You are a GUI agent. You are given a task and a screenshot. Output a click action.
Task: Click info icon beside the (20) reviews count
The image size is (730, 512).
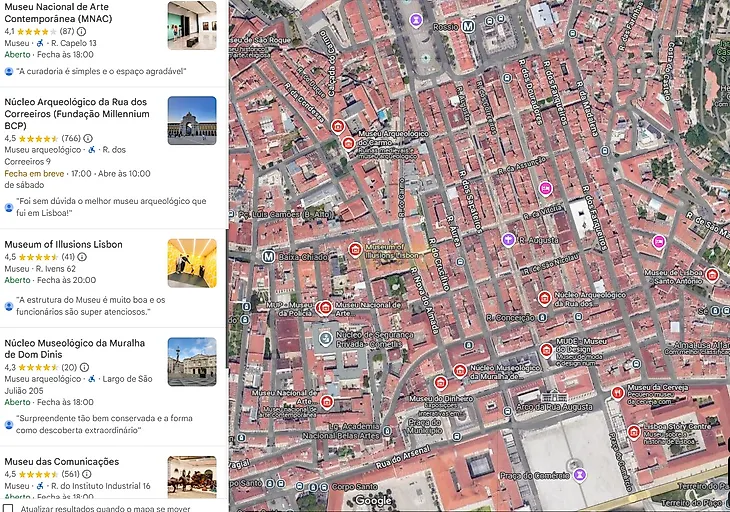pos(84,367)
